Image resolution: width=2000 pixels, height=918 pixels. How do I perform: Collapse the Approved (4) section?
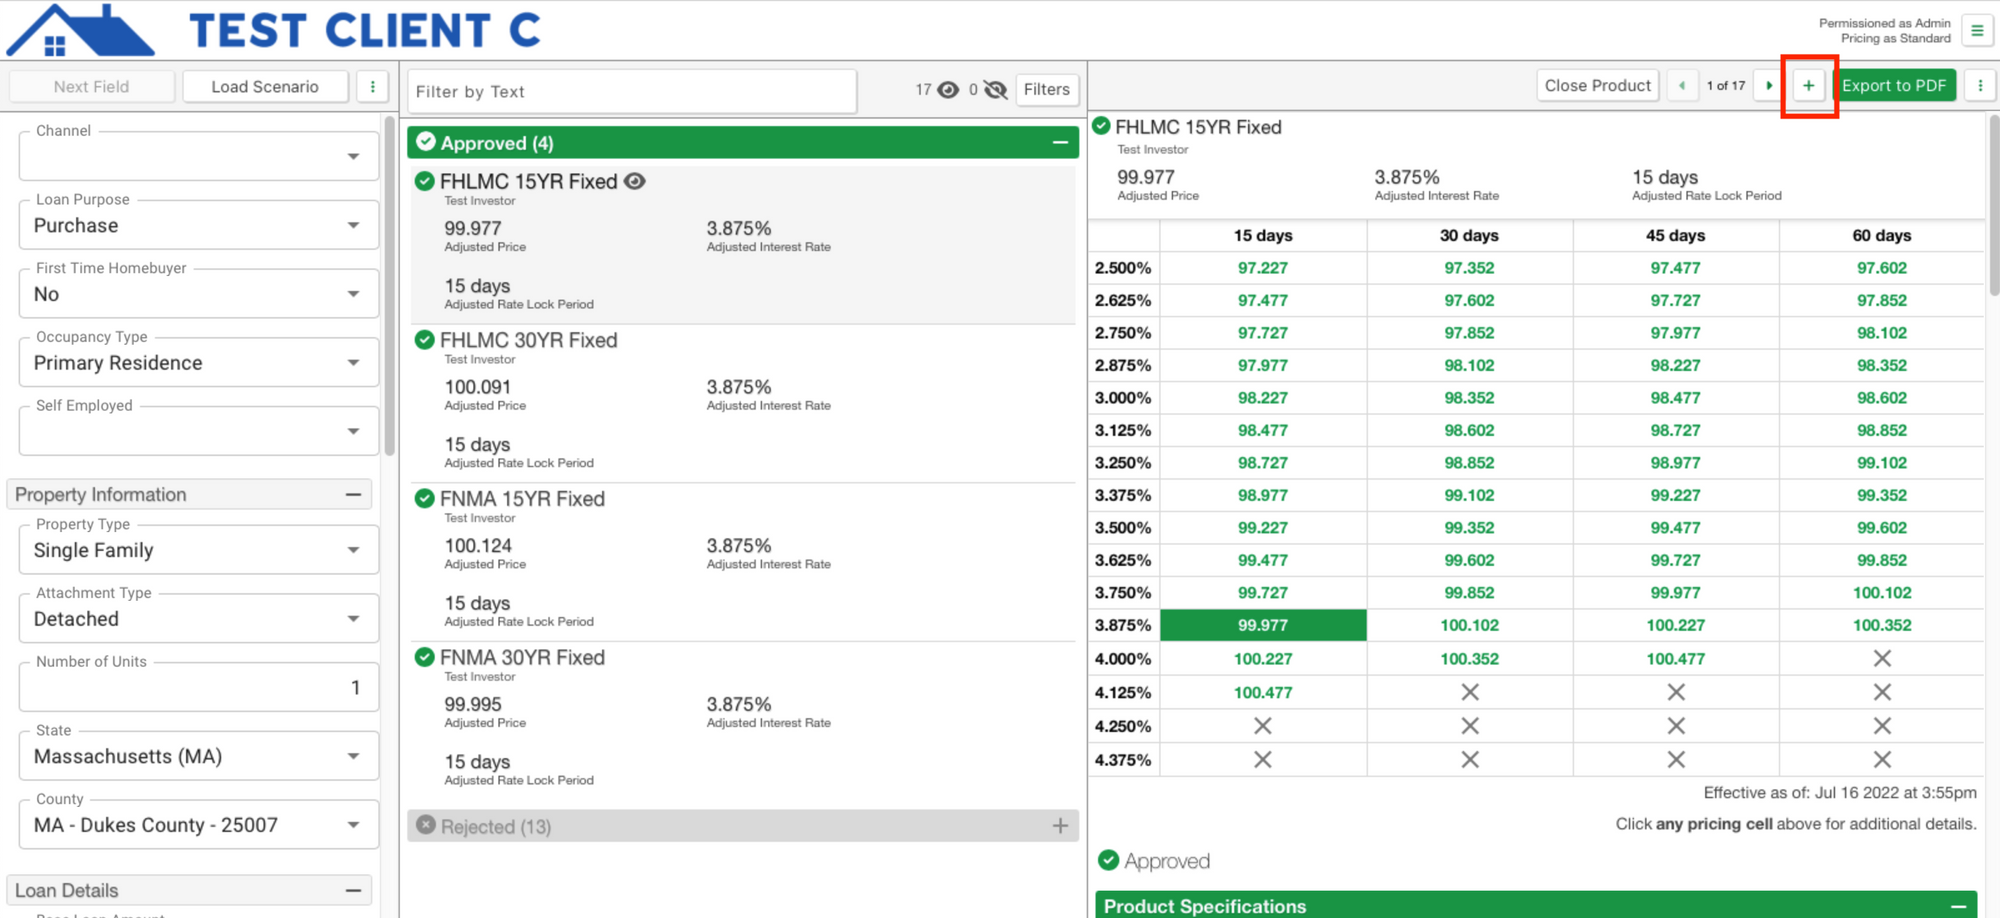tap(1060, 143)
